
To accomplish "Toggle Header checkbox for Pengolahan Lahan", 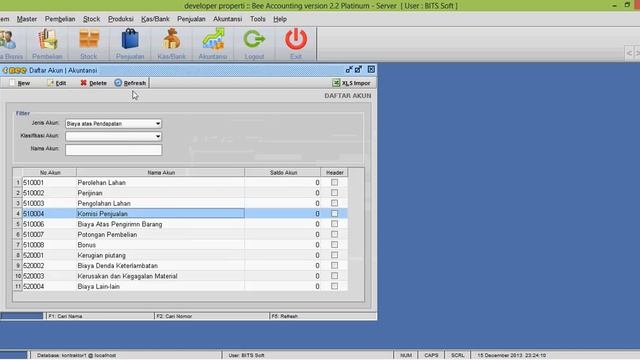I will 334,203.
